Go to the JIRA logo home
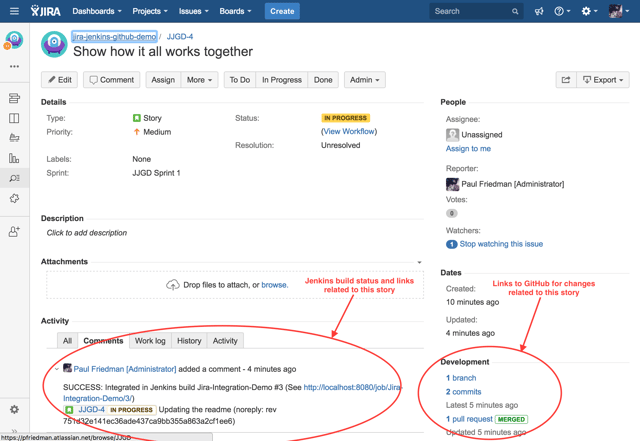 [45, 11]
